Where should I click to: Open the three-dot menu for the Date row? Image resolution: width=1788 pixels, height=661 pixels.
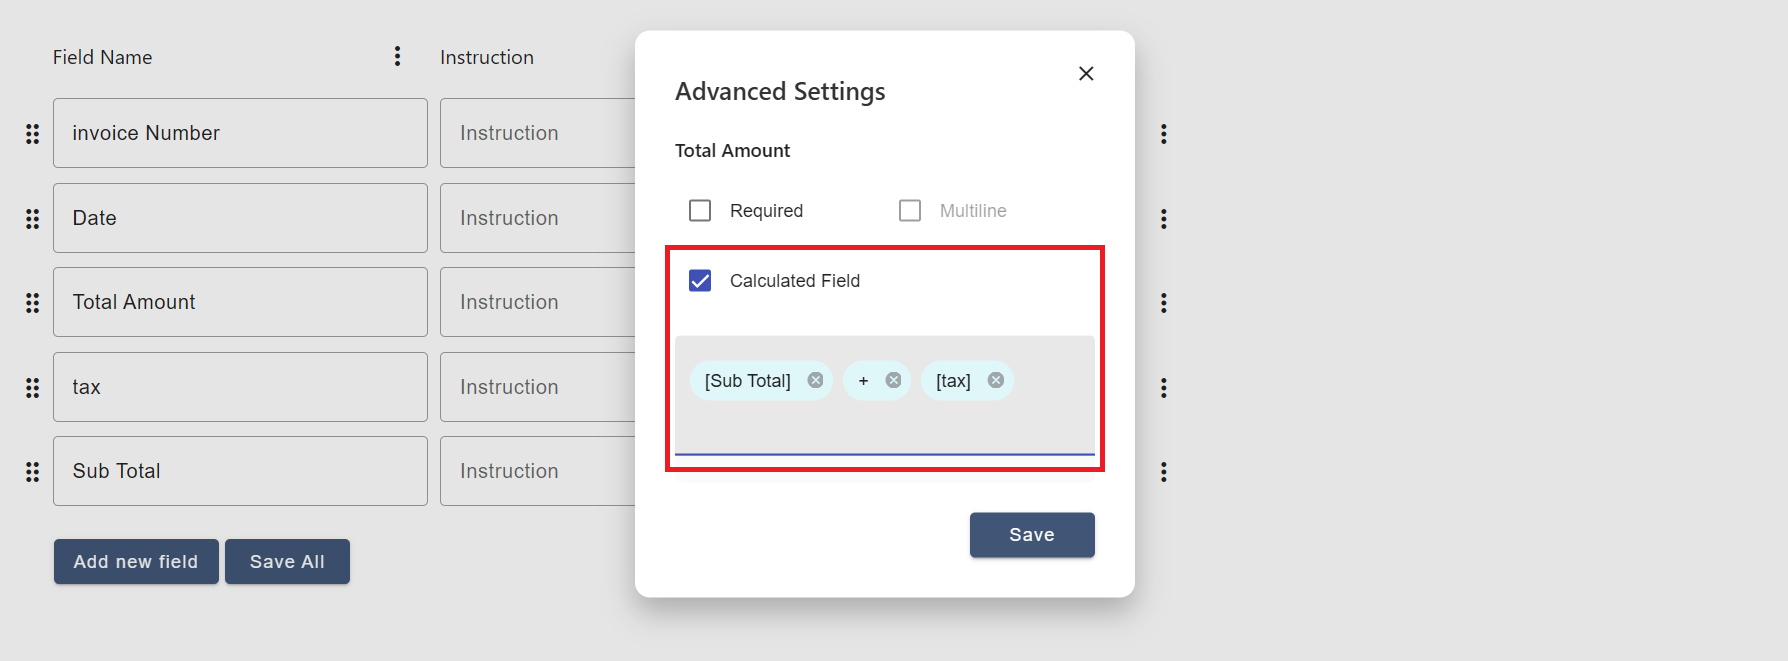[x=1164, y=218]
